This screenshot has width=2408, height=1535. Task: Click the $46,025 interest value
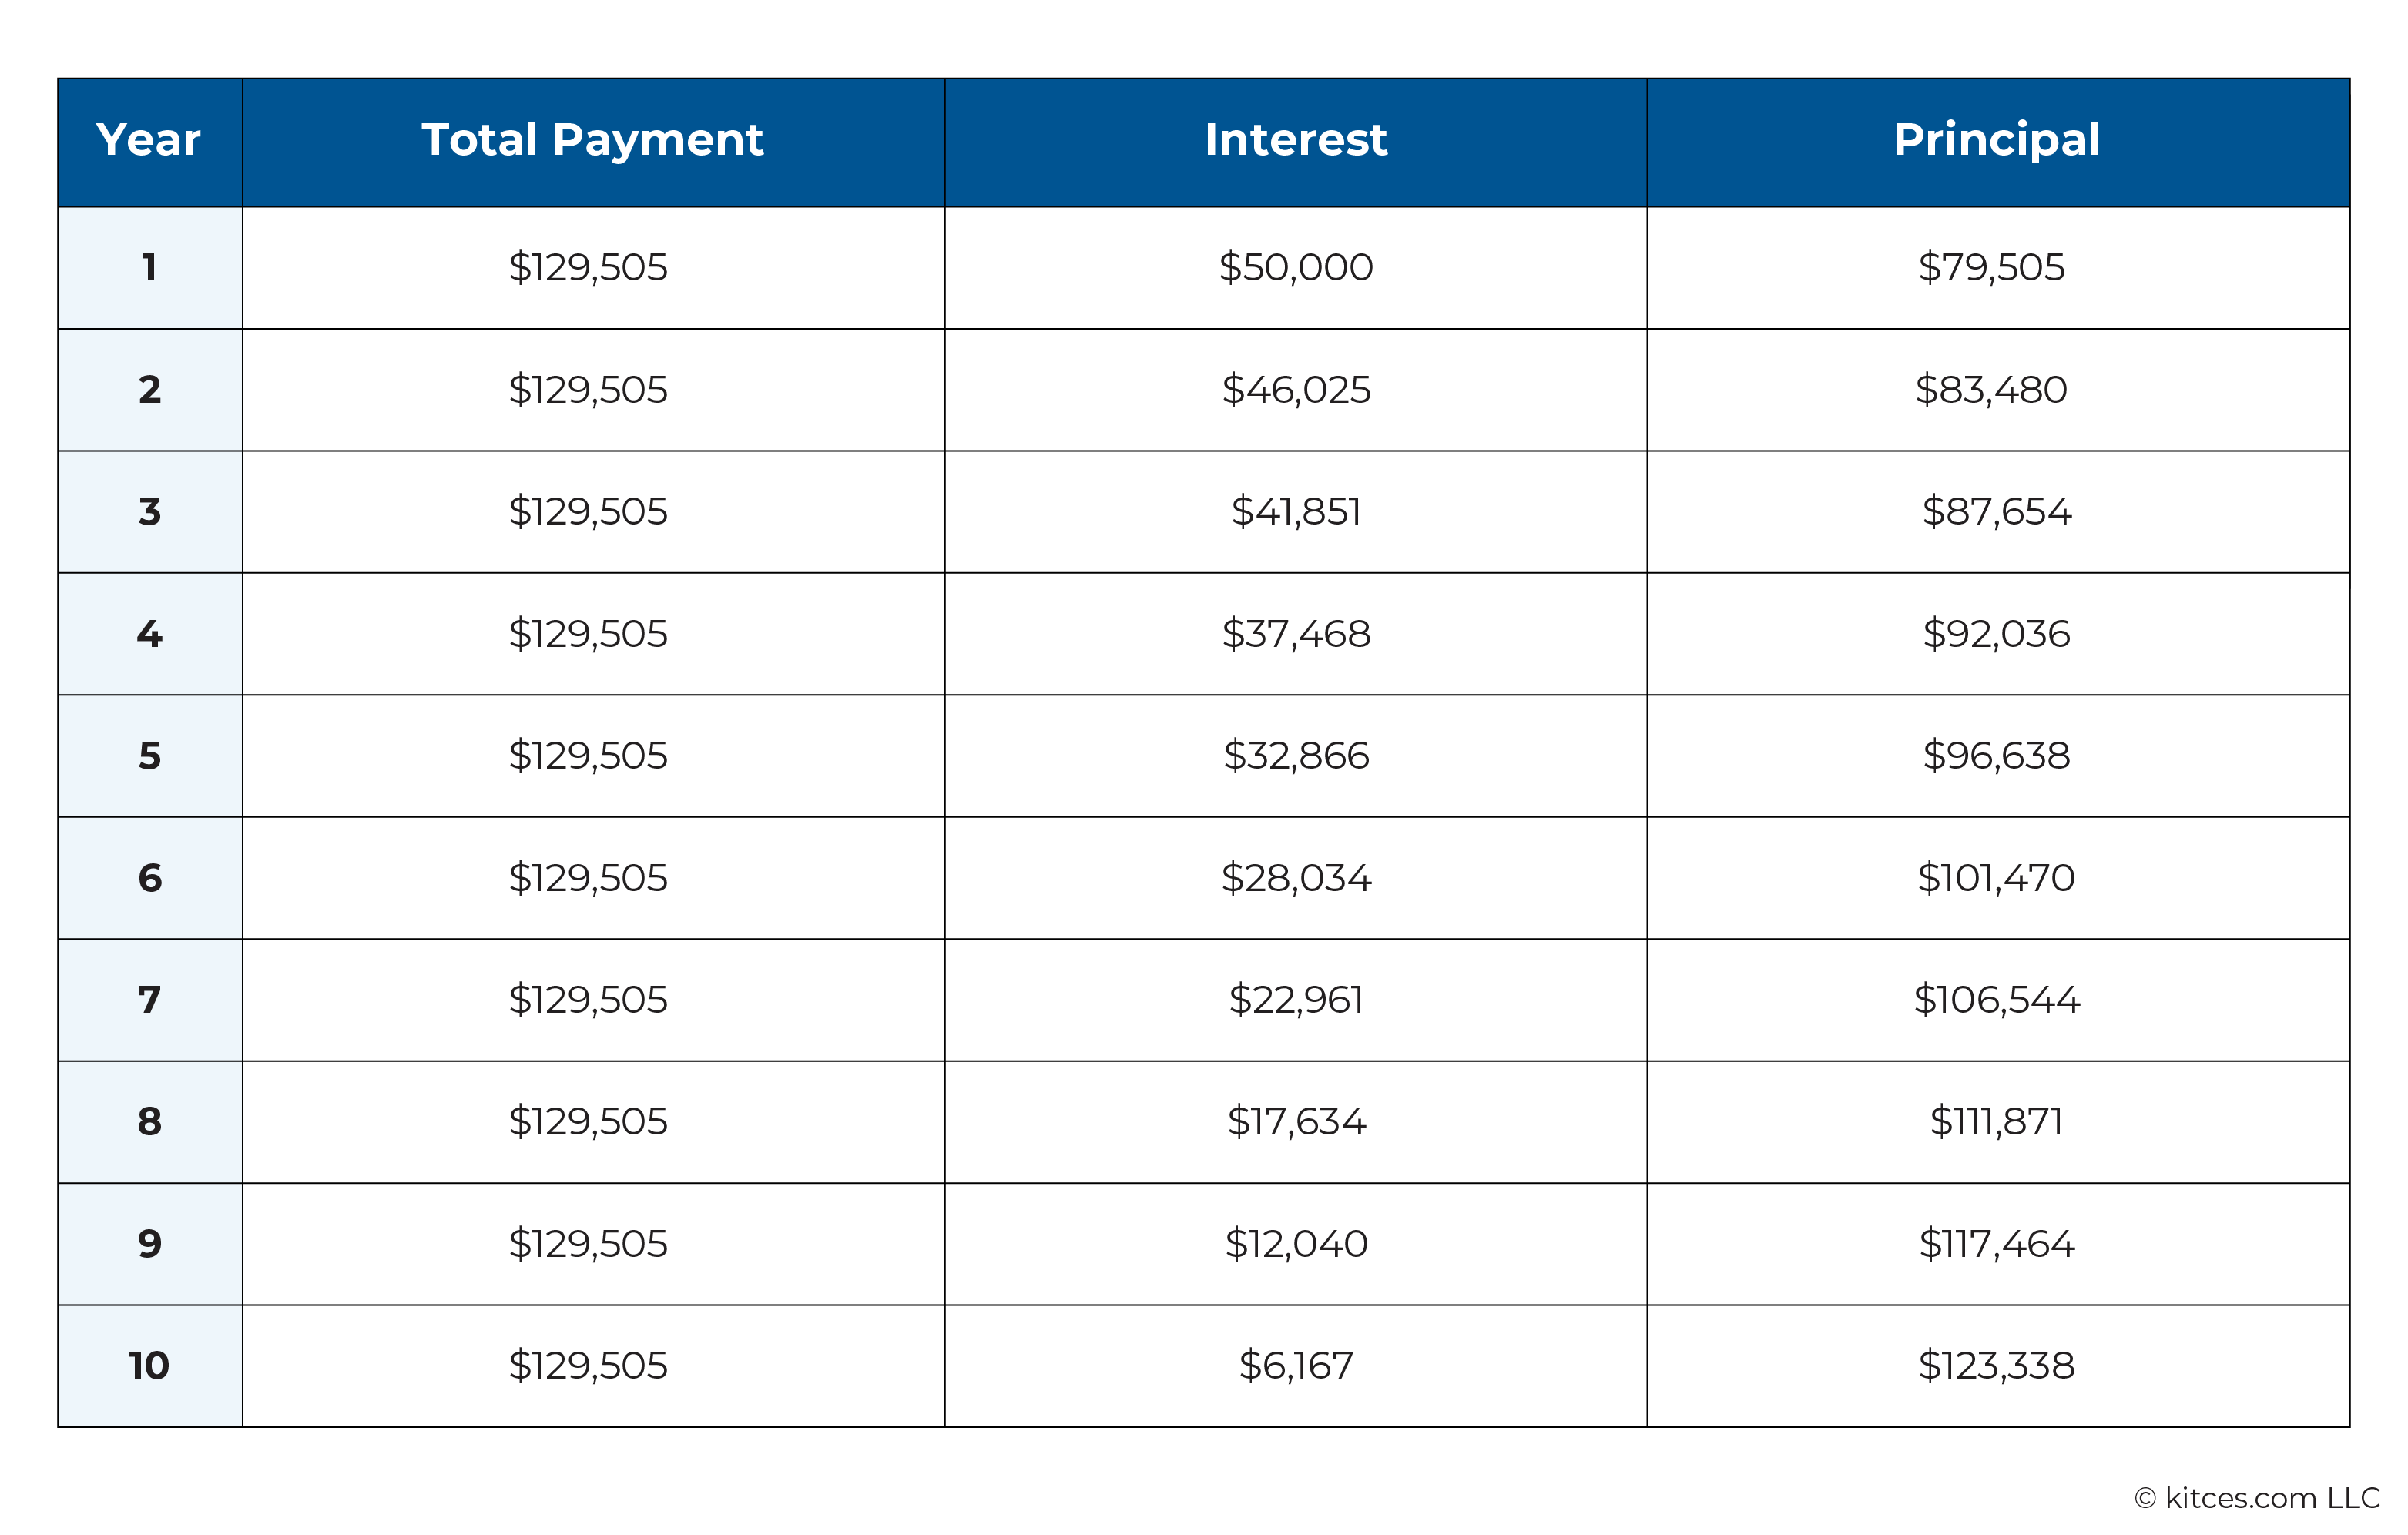[1295, 390]
